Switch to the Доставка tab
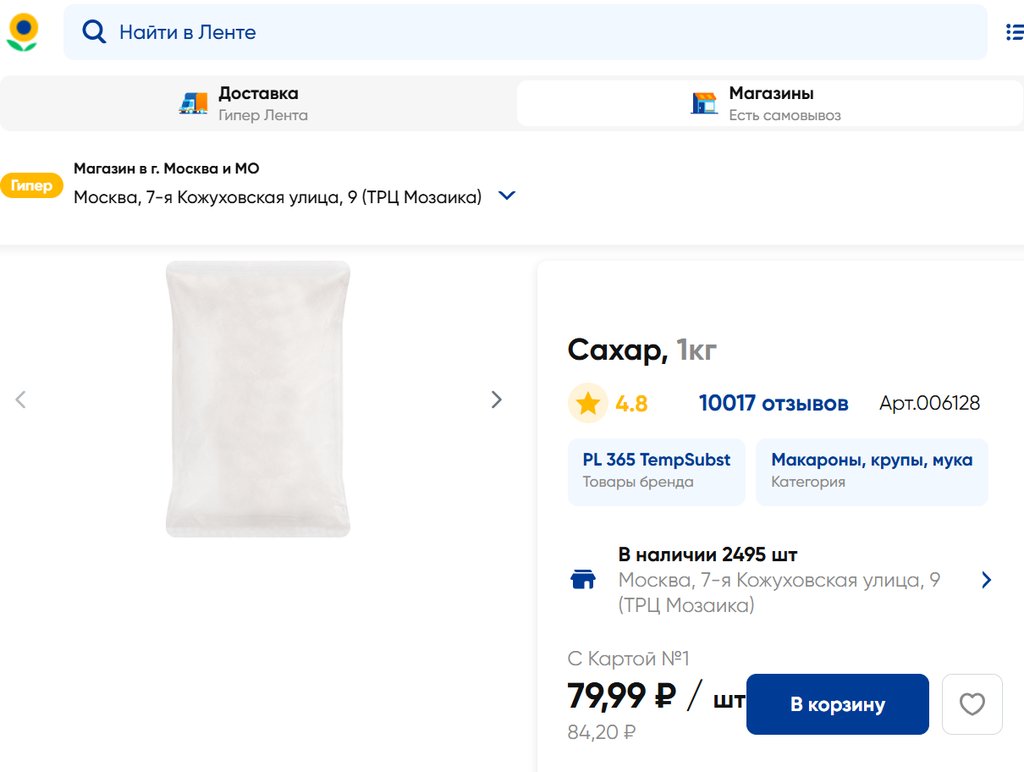This screenshot has width=1024, height=772. [258, 103]
